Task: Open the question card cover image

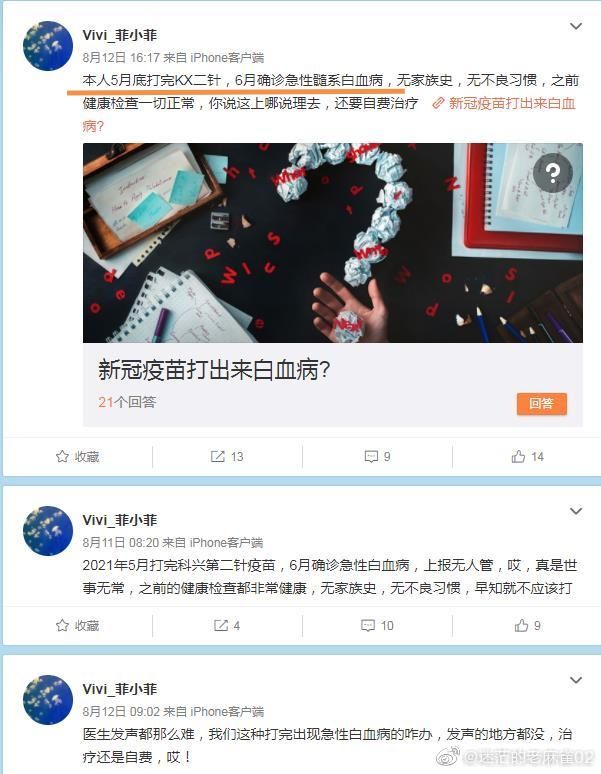Action: 333,243
